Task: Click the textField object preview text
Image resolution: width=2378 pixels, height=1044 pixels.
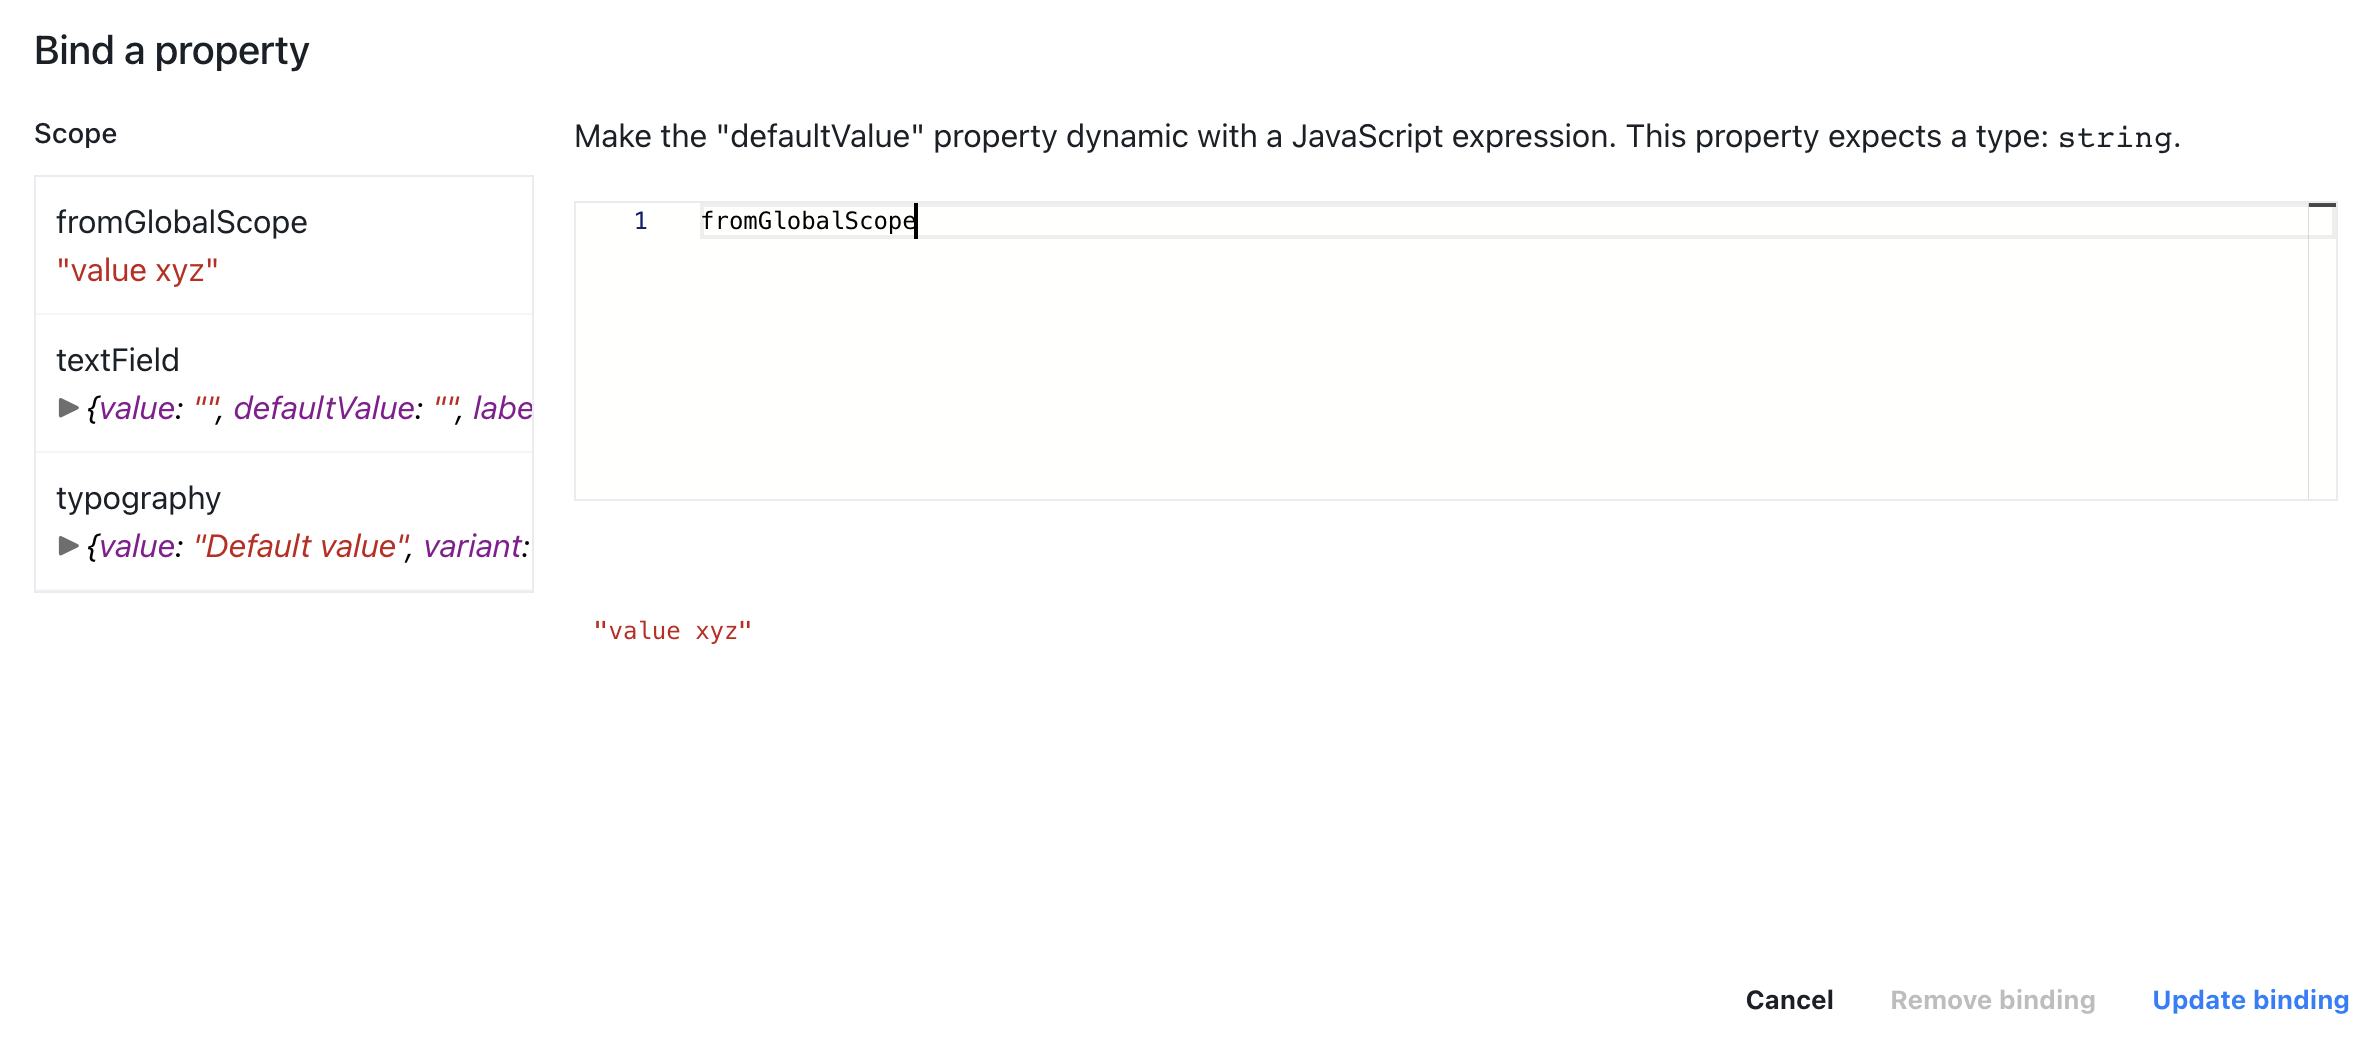Action: [310, 408]
